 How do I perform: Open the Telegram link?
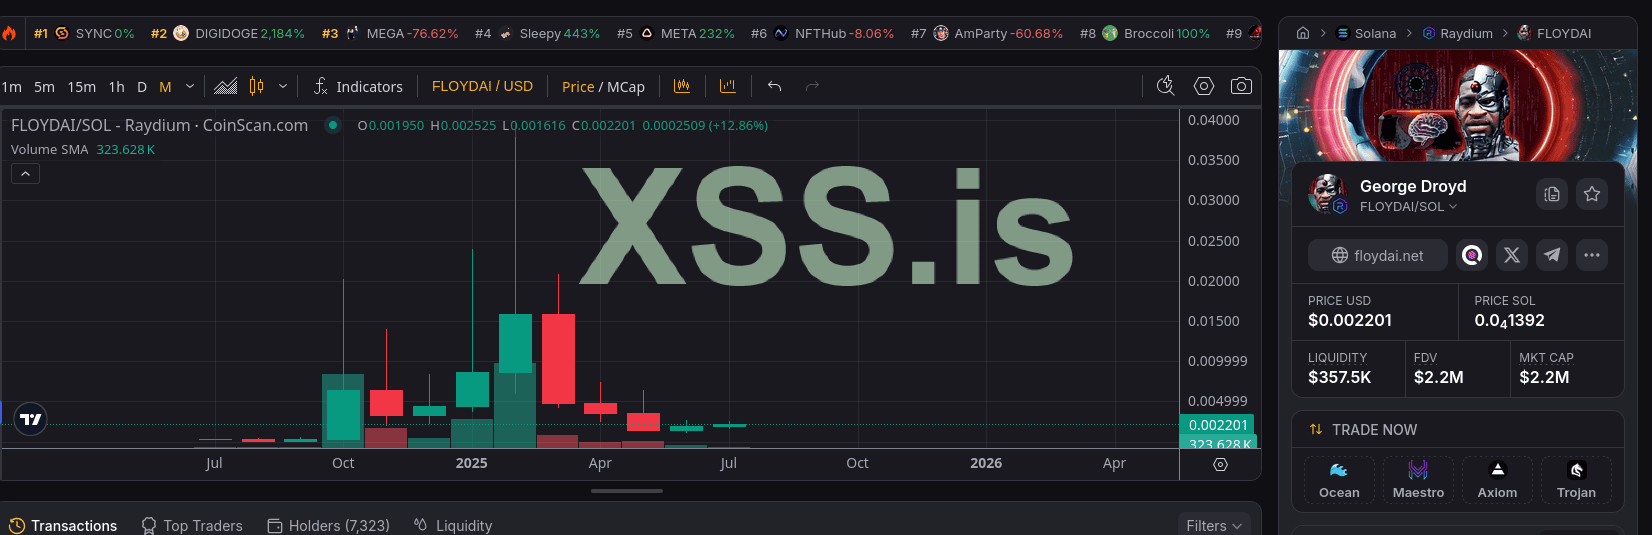click(1552, 255)
